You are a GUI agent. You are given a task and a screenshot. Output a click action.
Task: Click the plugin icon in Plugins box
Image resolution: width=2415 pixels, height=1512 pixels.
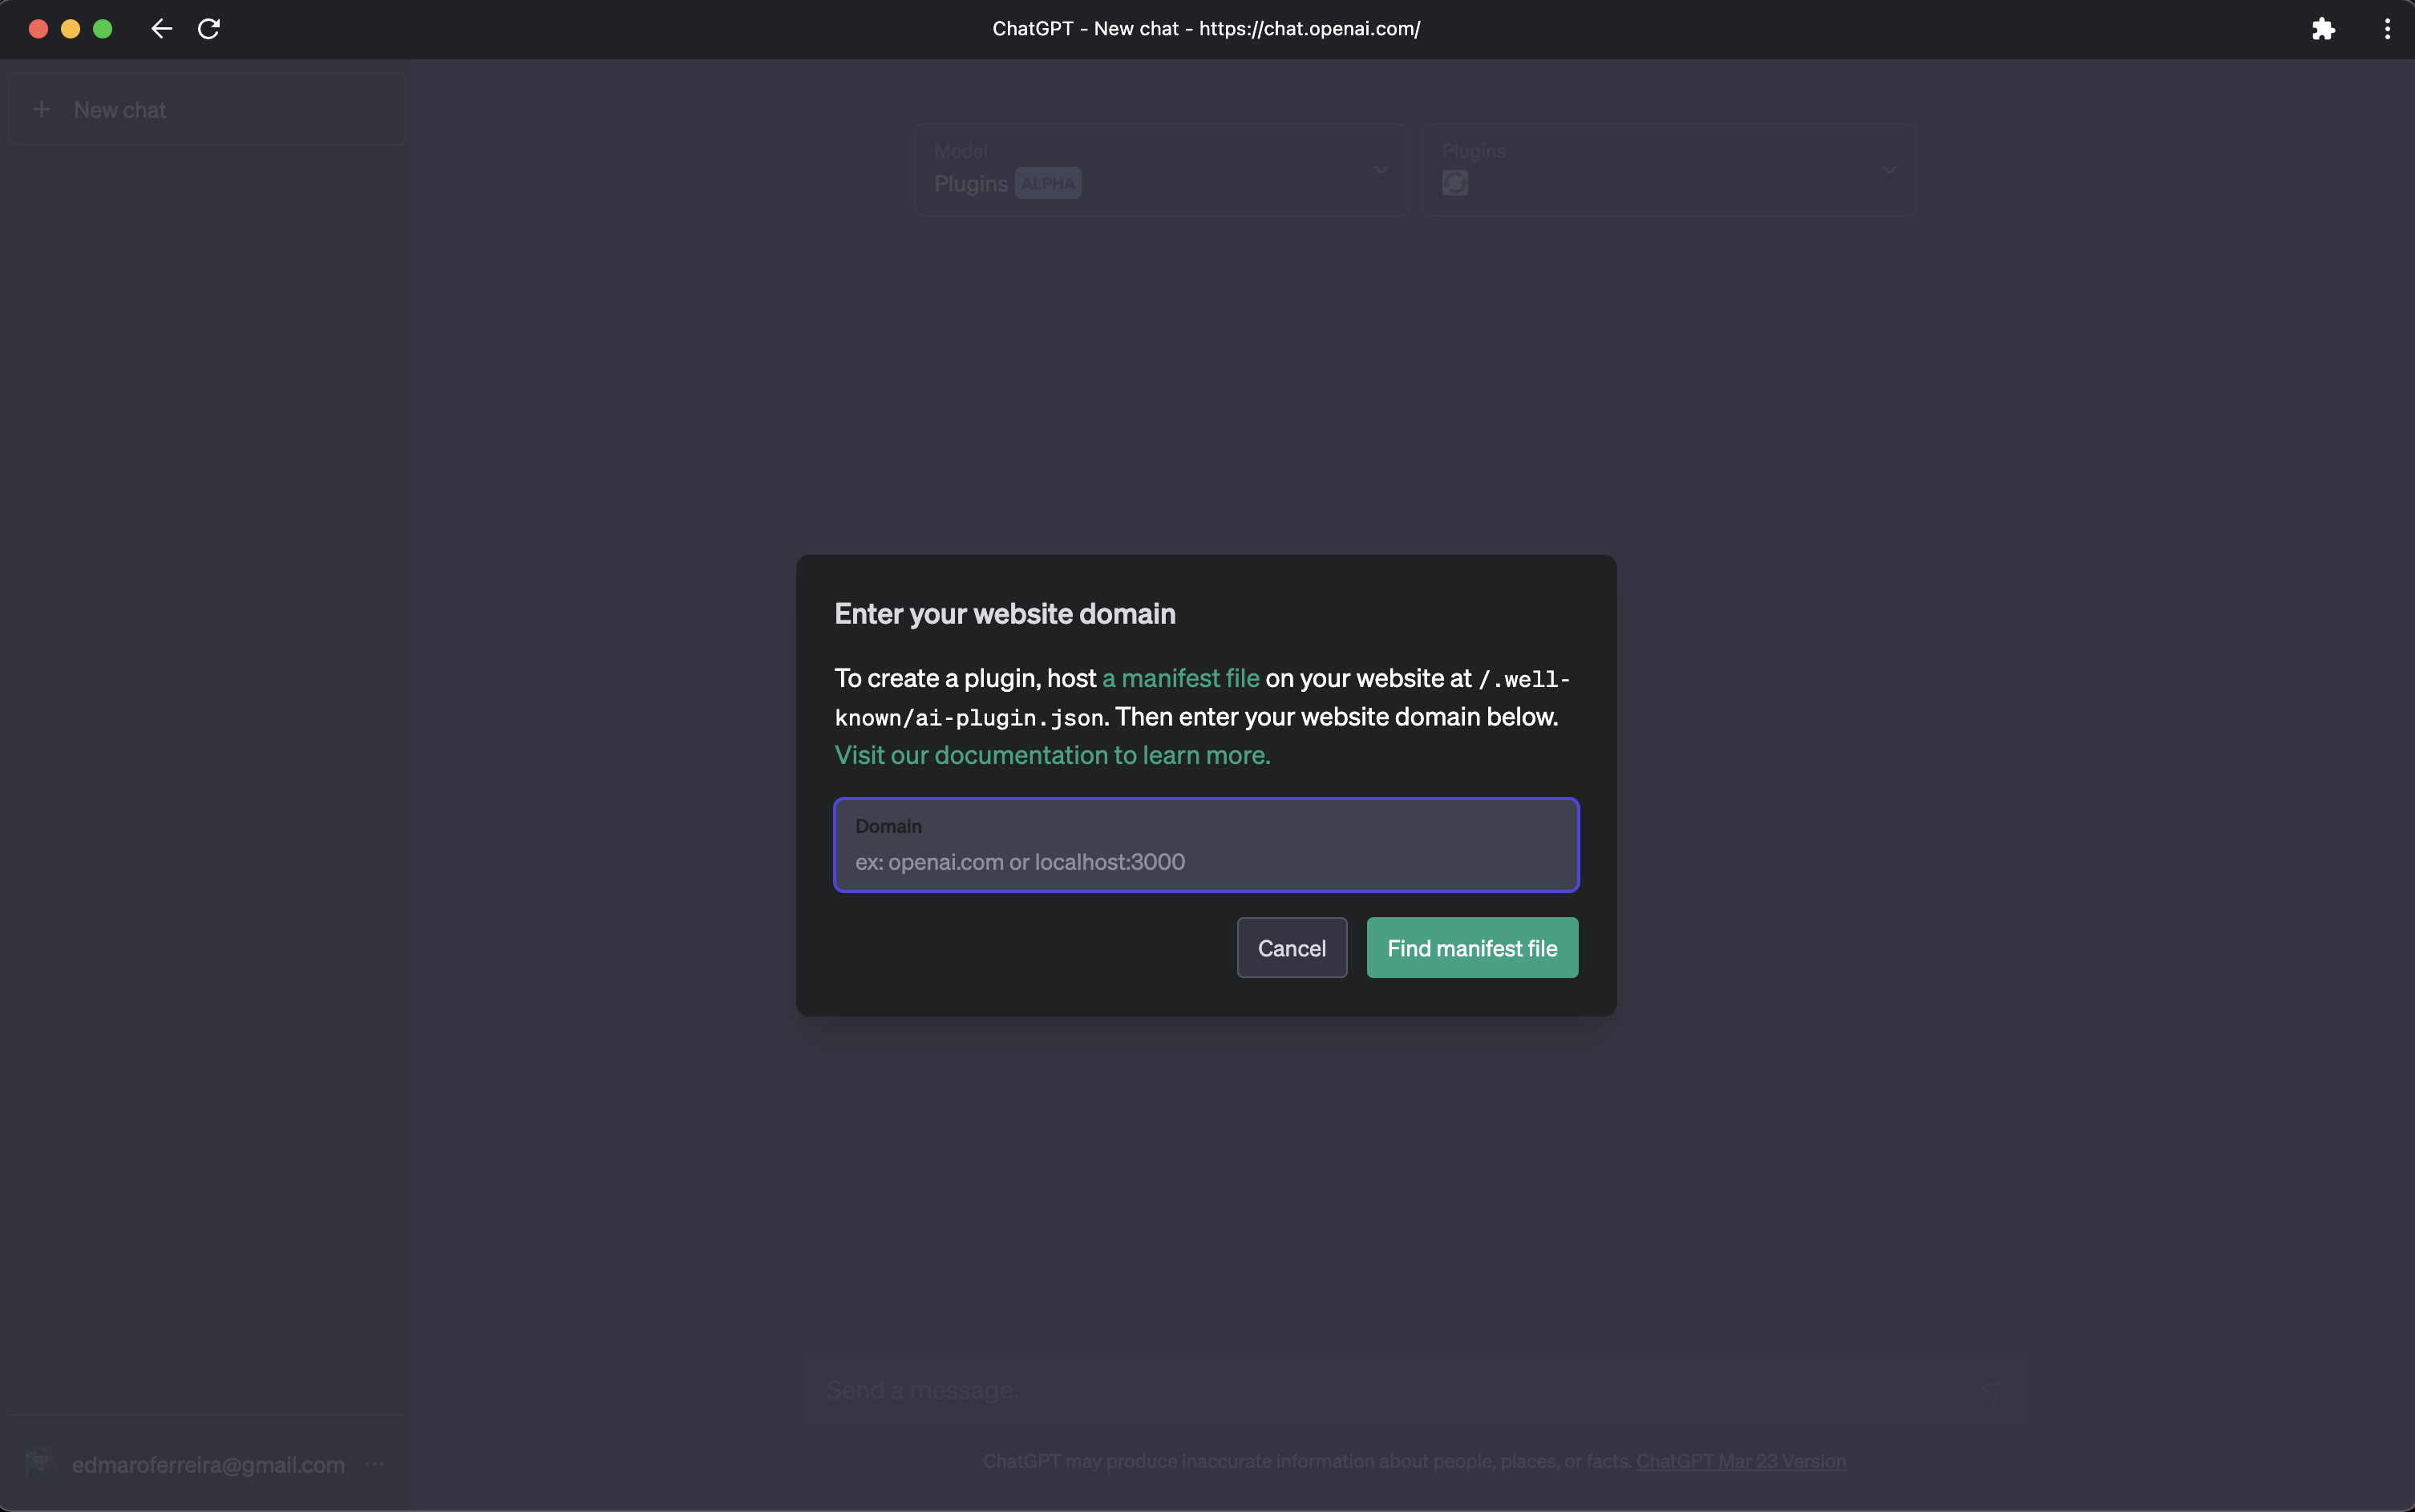(x=1455, y=183)
